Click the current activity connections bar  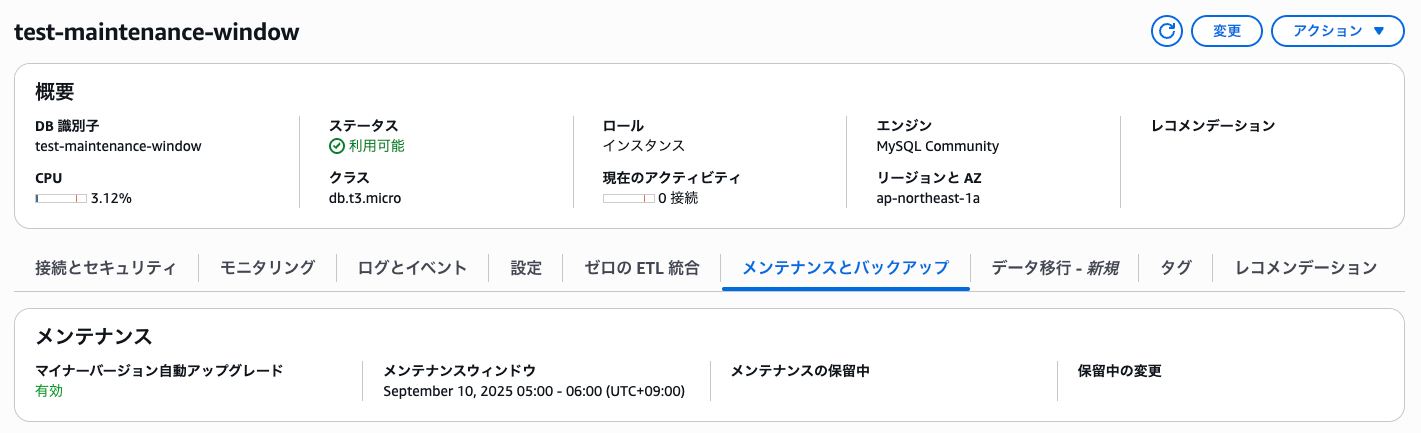pos(629,198)
